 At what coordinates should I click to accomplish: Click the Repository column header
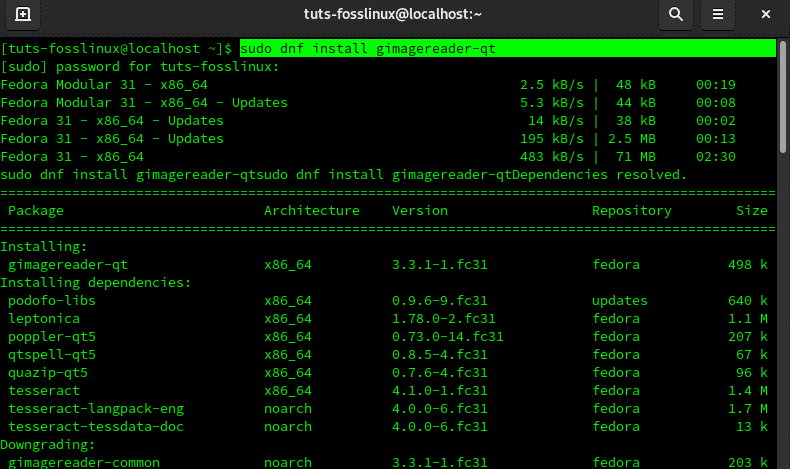pyautogui.click(x=632, y=211)
